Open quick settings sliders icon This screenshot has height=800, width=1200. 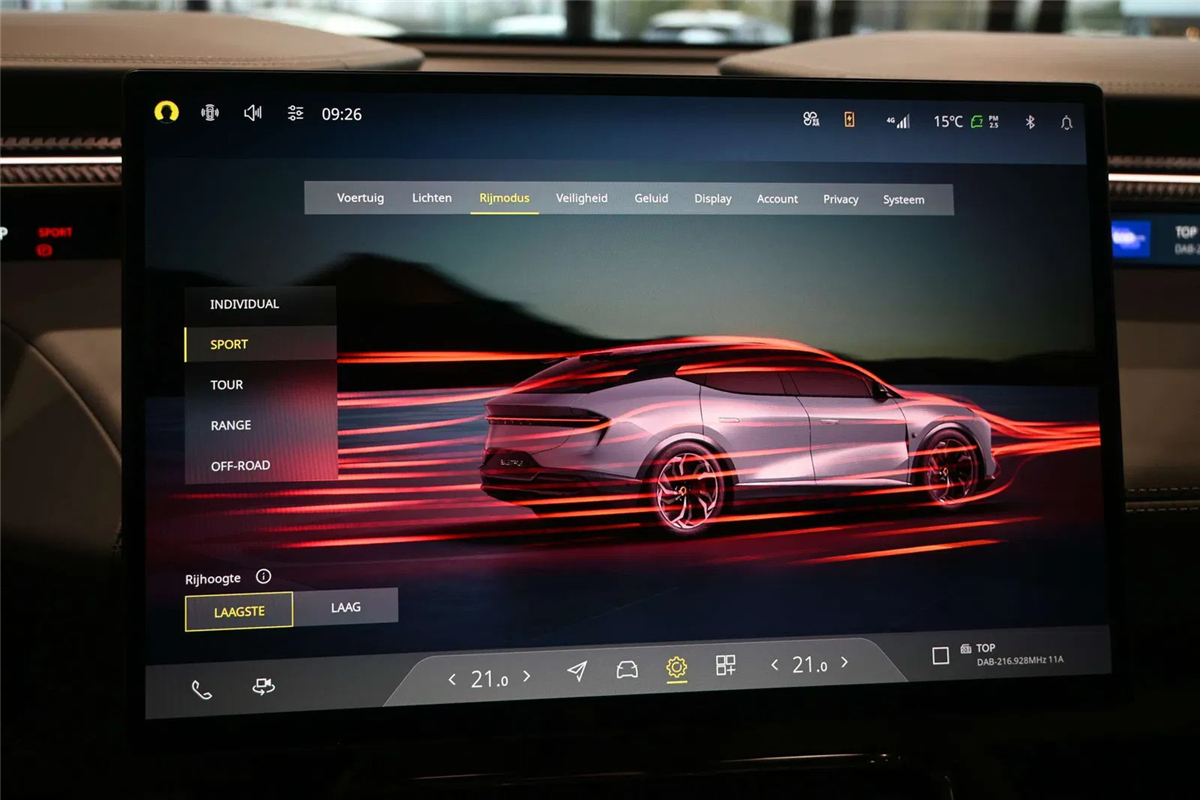(295, 113)
